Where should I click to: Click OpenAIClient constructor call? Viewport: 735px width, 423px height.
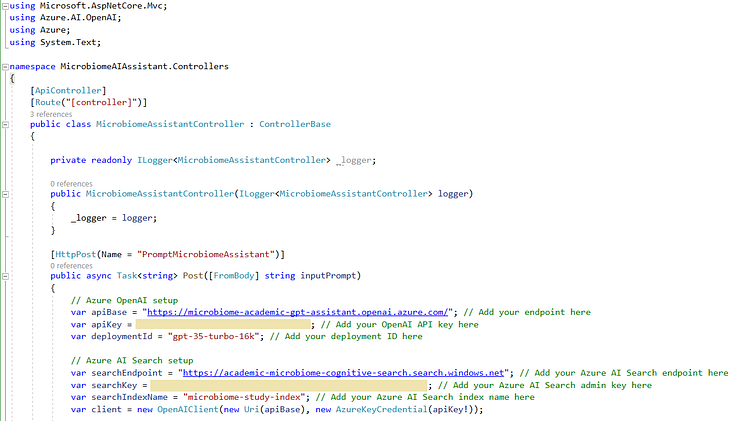click(188, 409)
